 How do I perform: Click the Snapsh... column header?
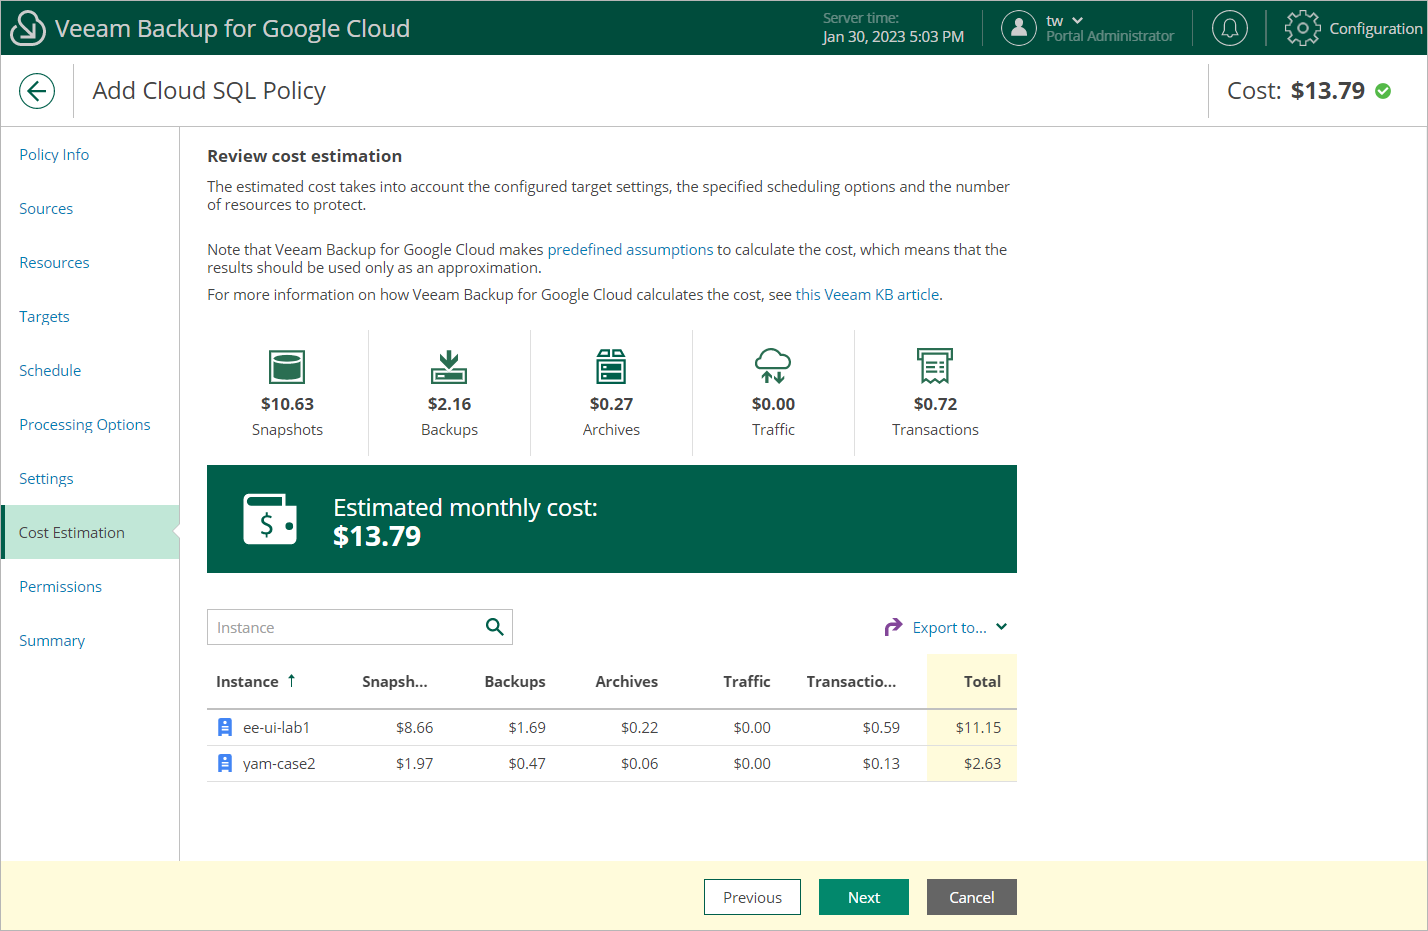(x=394, y=681)
